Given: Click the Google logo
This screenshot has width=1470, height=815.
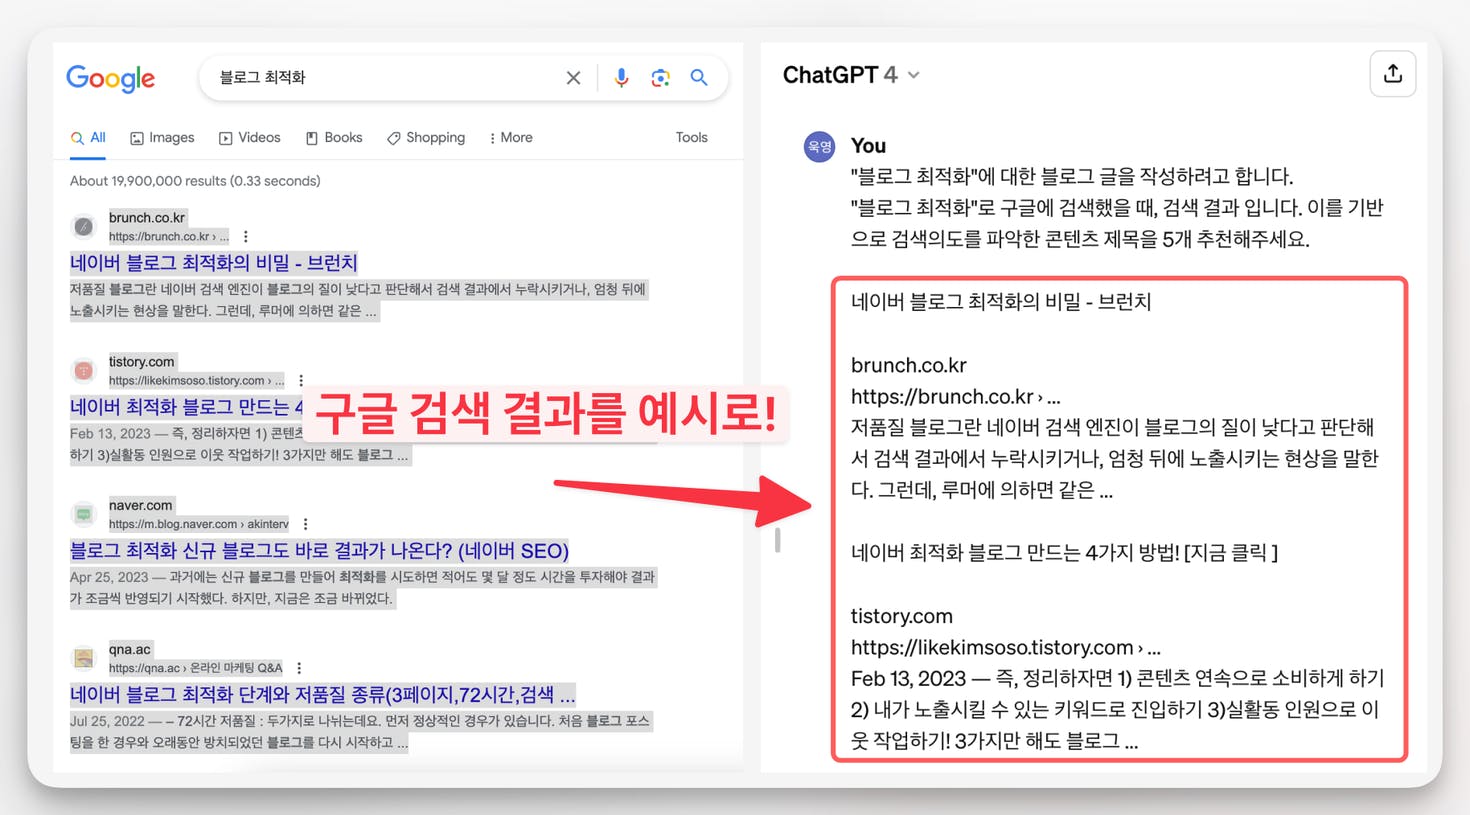Looking at the screenshot, I should [111, 78].
